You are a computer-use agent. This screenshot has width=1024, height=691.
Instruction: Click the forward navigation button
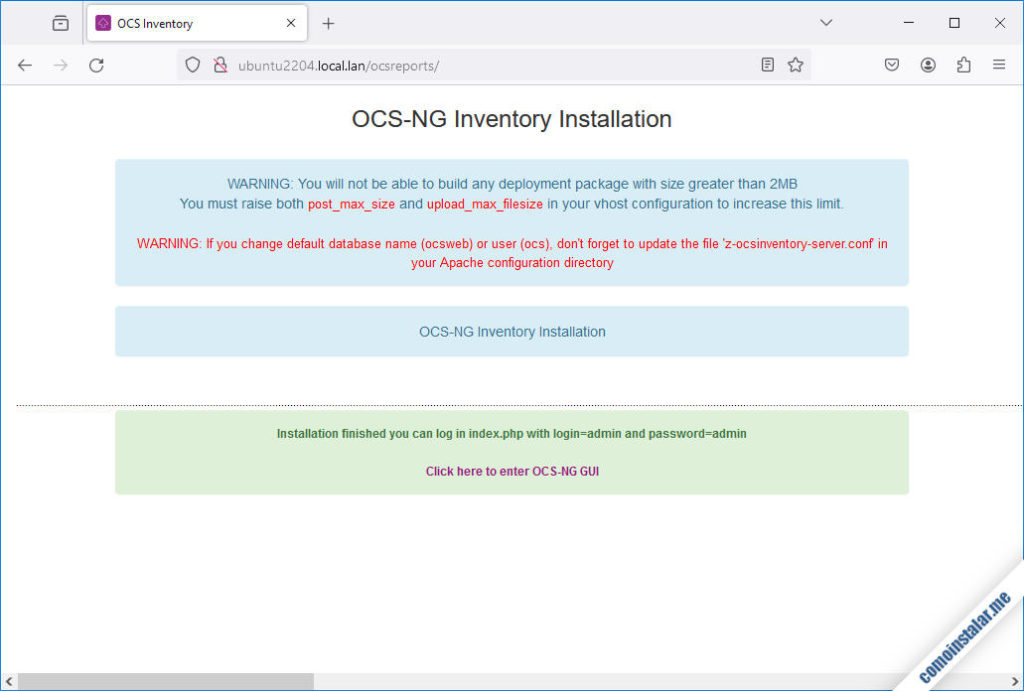(x=60, y=64)
